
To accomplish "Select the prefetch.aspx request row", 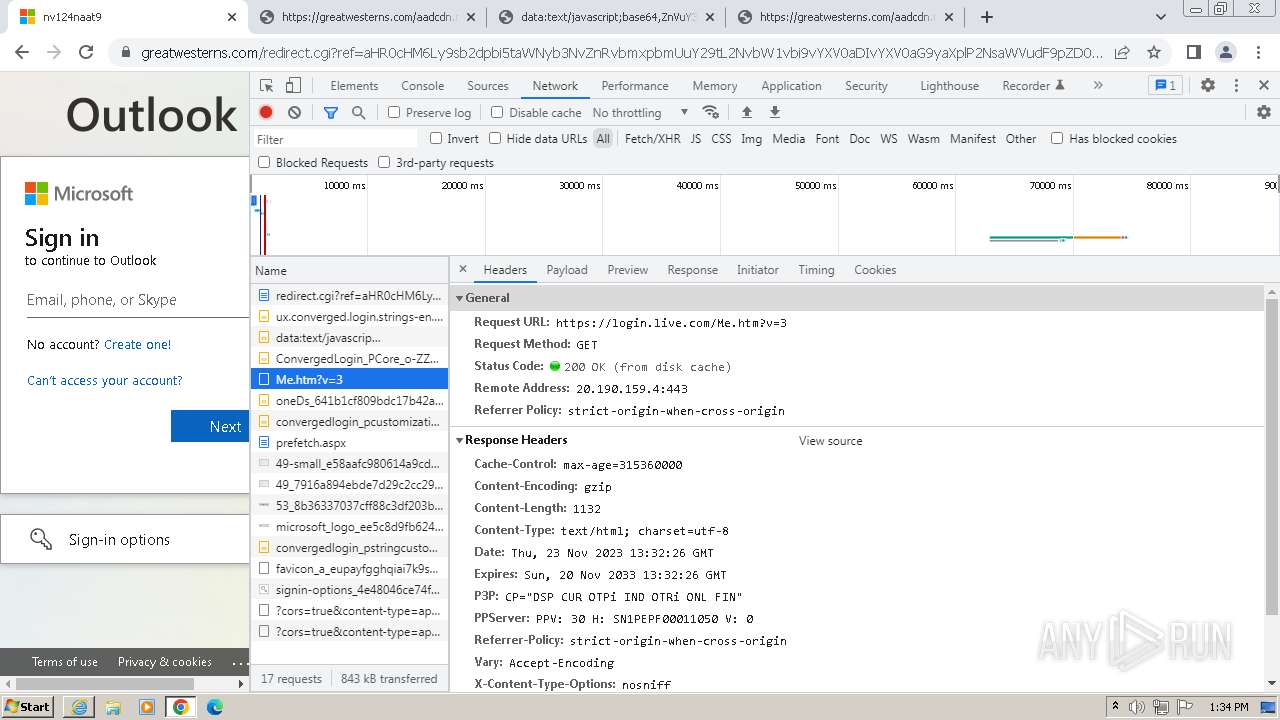I will point(349,443).
